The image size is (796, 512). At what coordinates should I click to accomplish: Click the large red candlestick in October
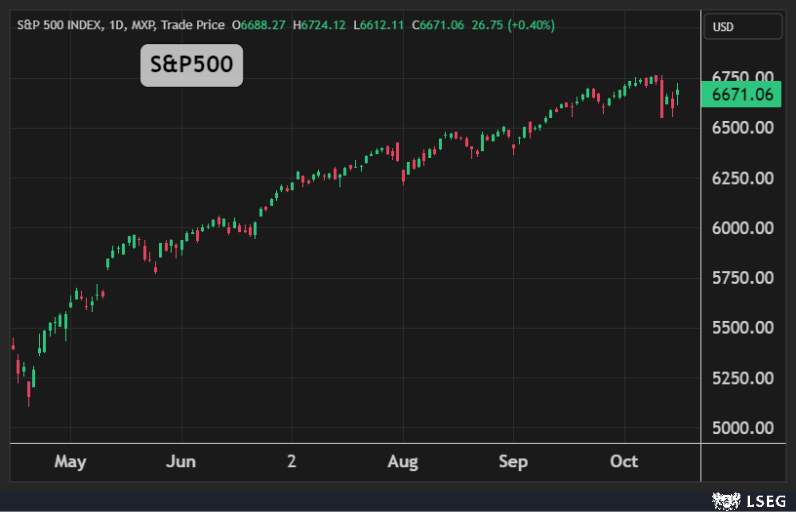point(662,98)
